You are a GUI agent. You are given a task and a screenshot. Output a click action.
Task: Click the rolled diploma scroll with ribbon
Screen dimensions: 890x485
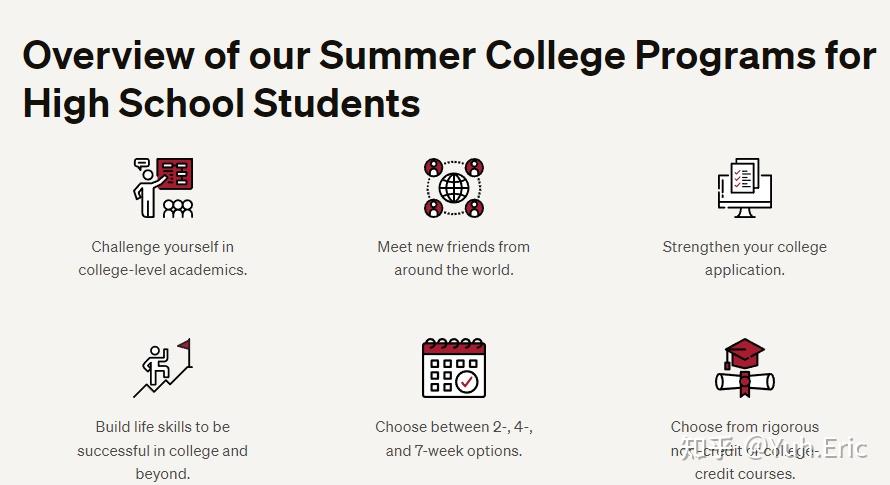[745, 382]
